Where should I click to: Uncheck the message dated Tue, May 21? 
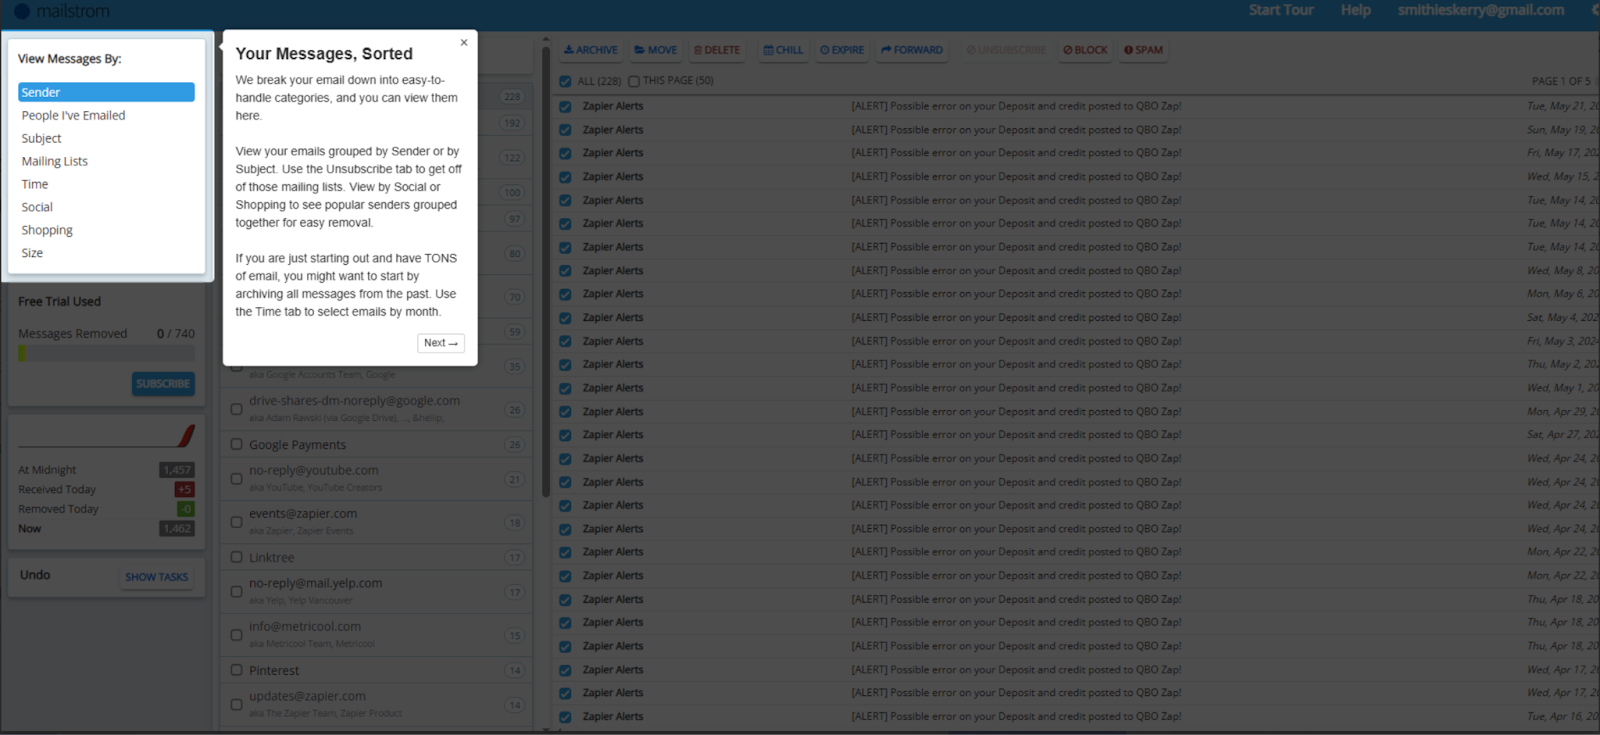(x=565, y=106)
